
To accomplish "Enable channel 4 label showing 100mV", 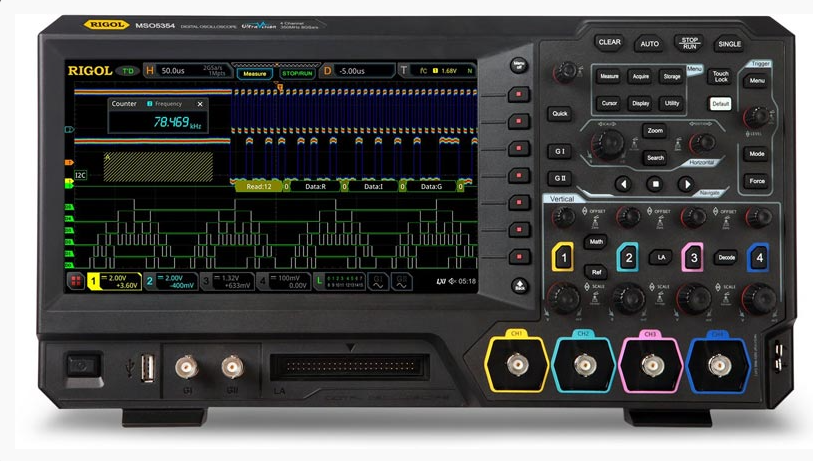I will pyautogui.click(x=284, y=282).
